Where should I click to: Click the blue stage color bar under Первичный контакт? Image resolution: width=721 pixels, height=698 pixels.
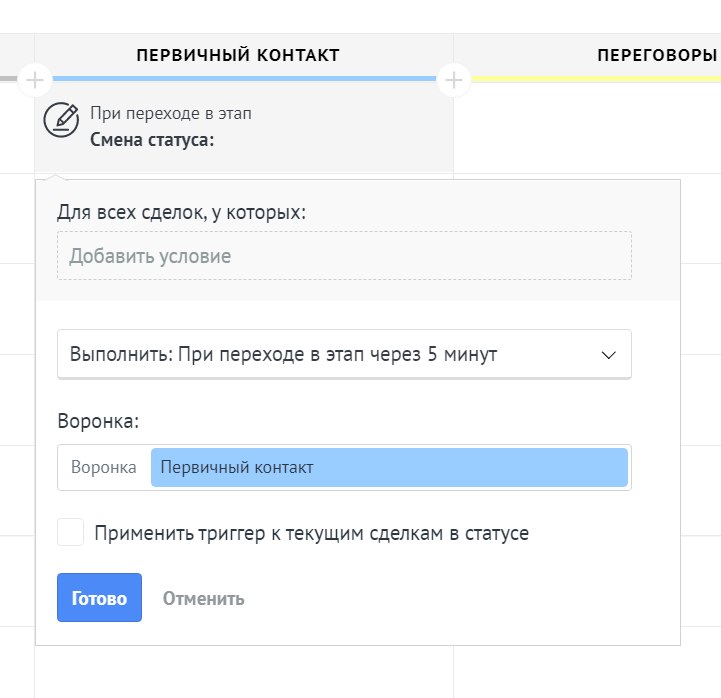(244, 79)
